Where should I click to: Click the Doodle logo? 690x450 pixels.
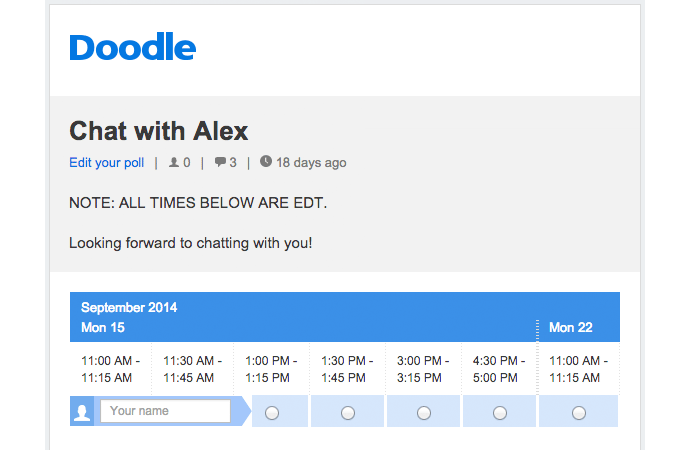(x=132, y=48)
